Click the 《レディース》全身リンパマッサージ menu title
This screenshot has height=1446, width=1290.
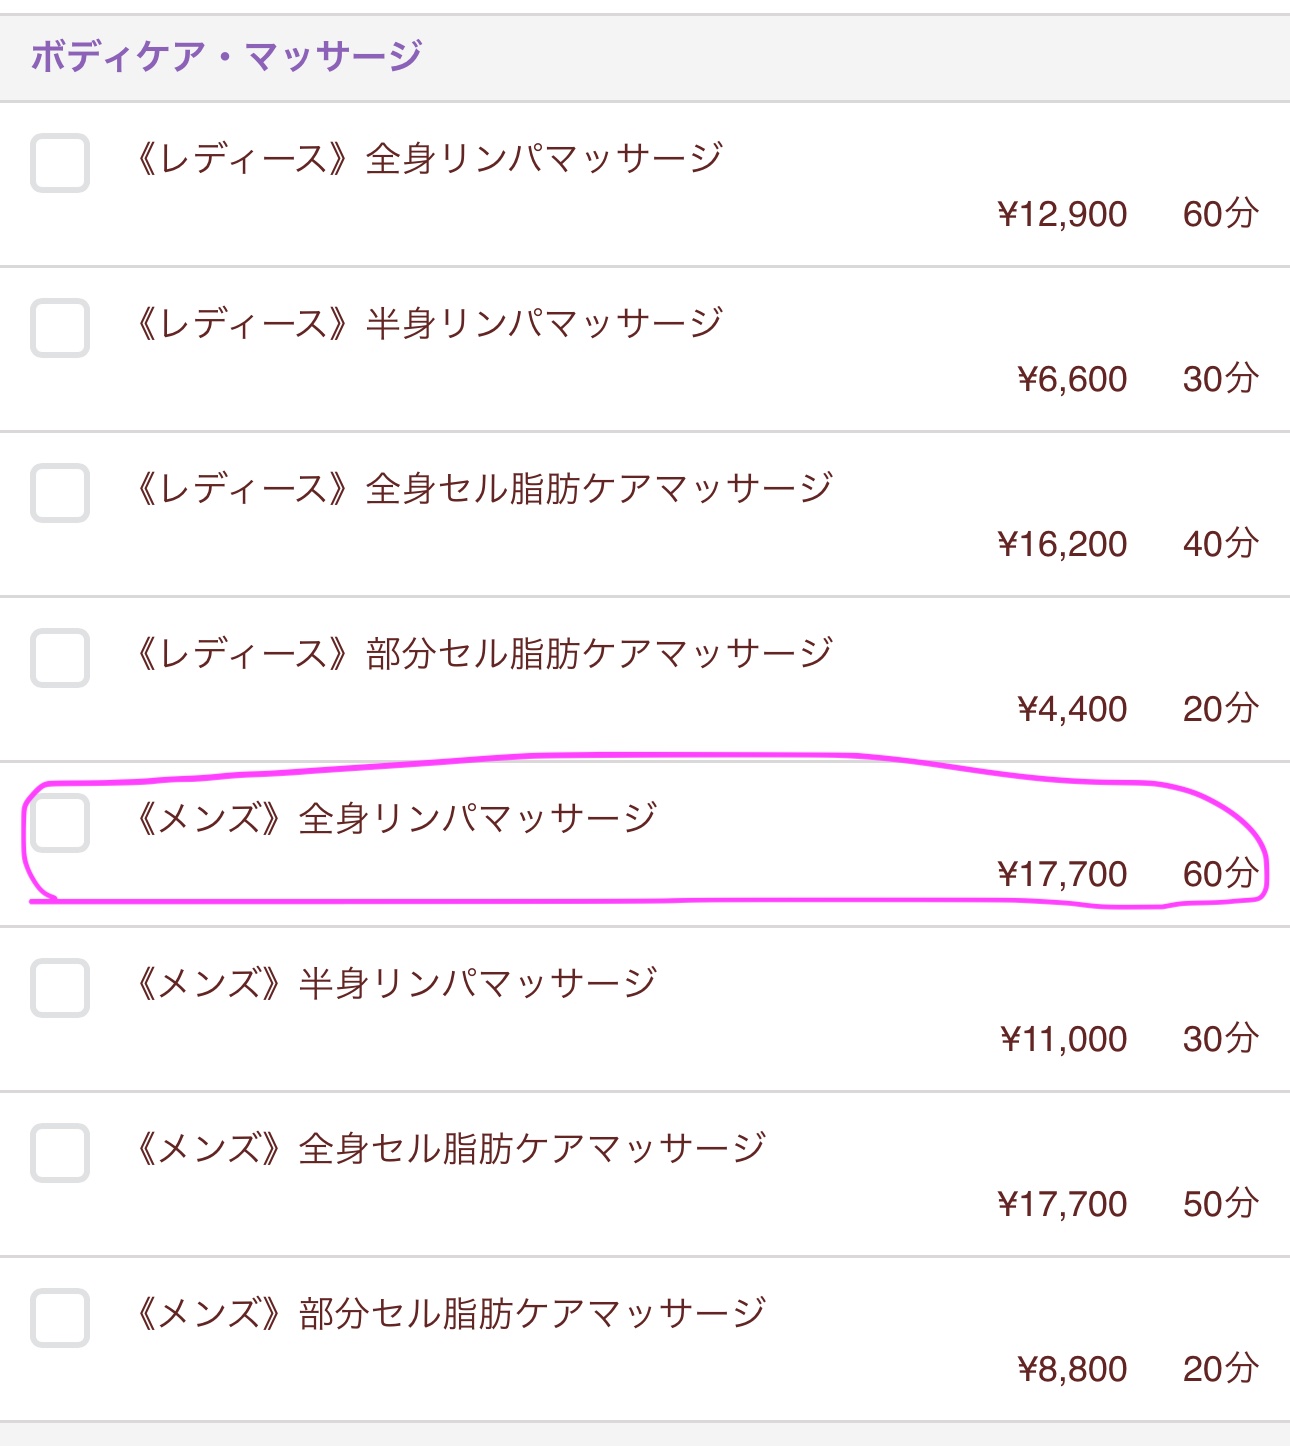[x=428, y=159]
